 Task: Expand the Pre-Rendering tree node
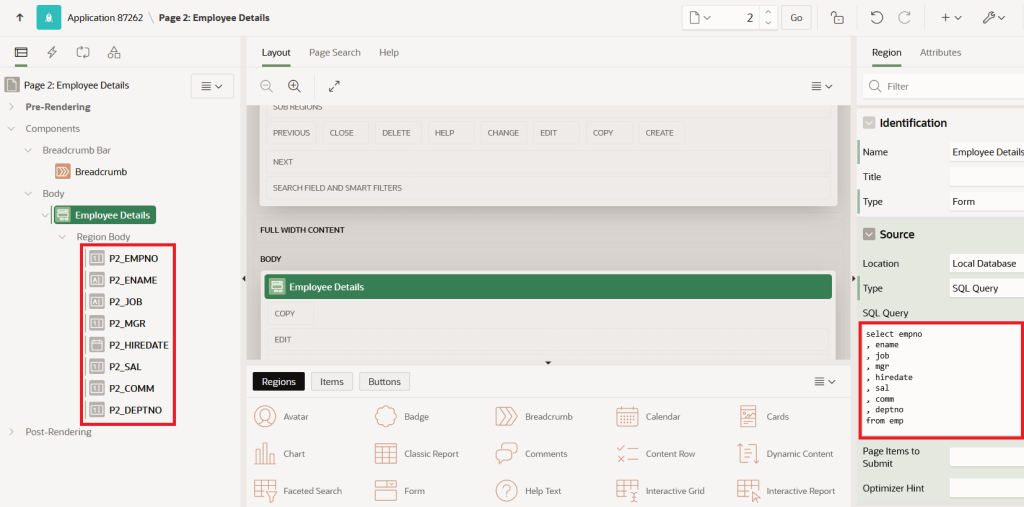click(x=11, y=106)
